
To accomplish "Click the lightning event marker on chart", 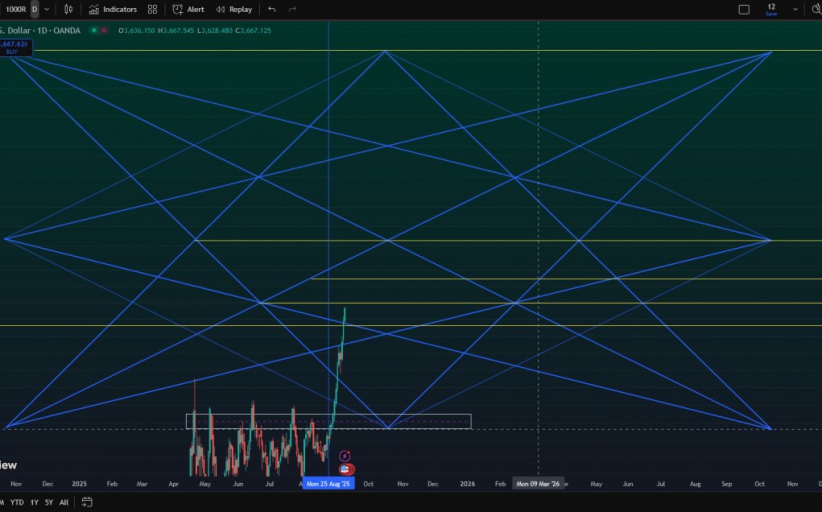I will coord(345,456).
